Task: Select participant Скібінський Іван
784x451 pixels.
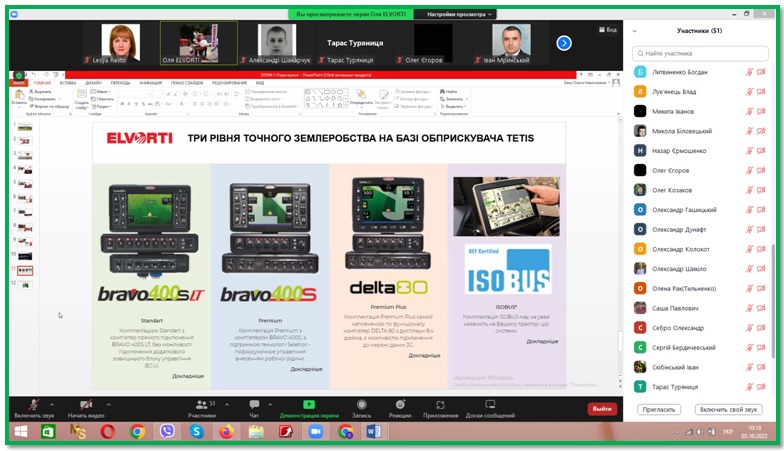Action: pyautogui.click(x=700, y=367)
